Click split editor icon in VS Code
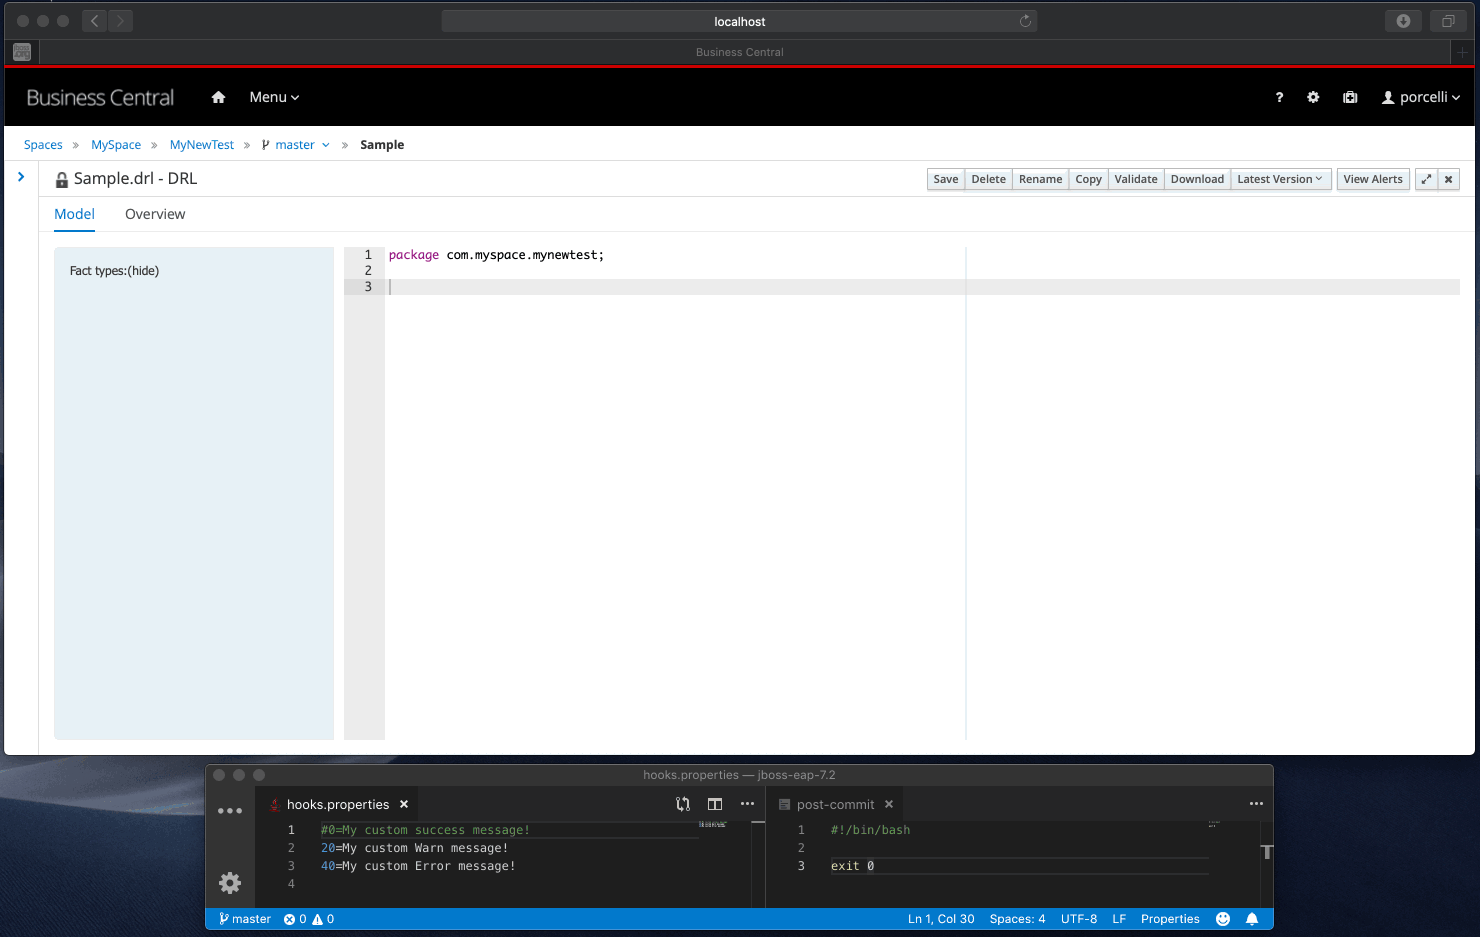Image resolution: width=1480 pixels, height=937 pixels. click(715, 804)
